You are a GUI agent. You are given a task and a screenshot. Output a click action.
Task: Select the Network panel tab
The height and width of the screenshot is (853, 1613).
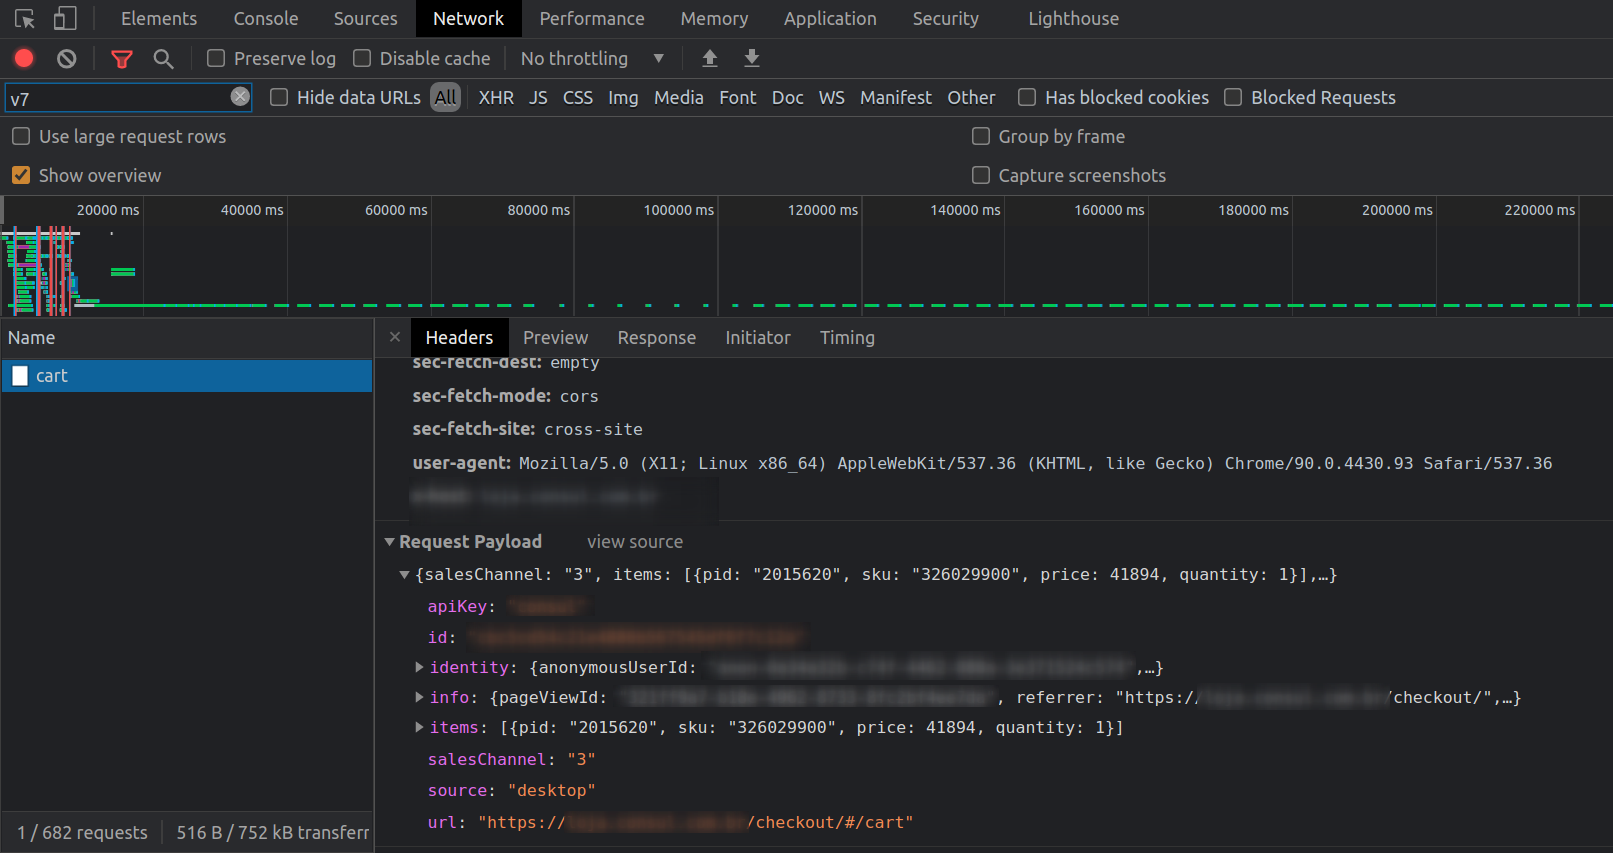469,19
